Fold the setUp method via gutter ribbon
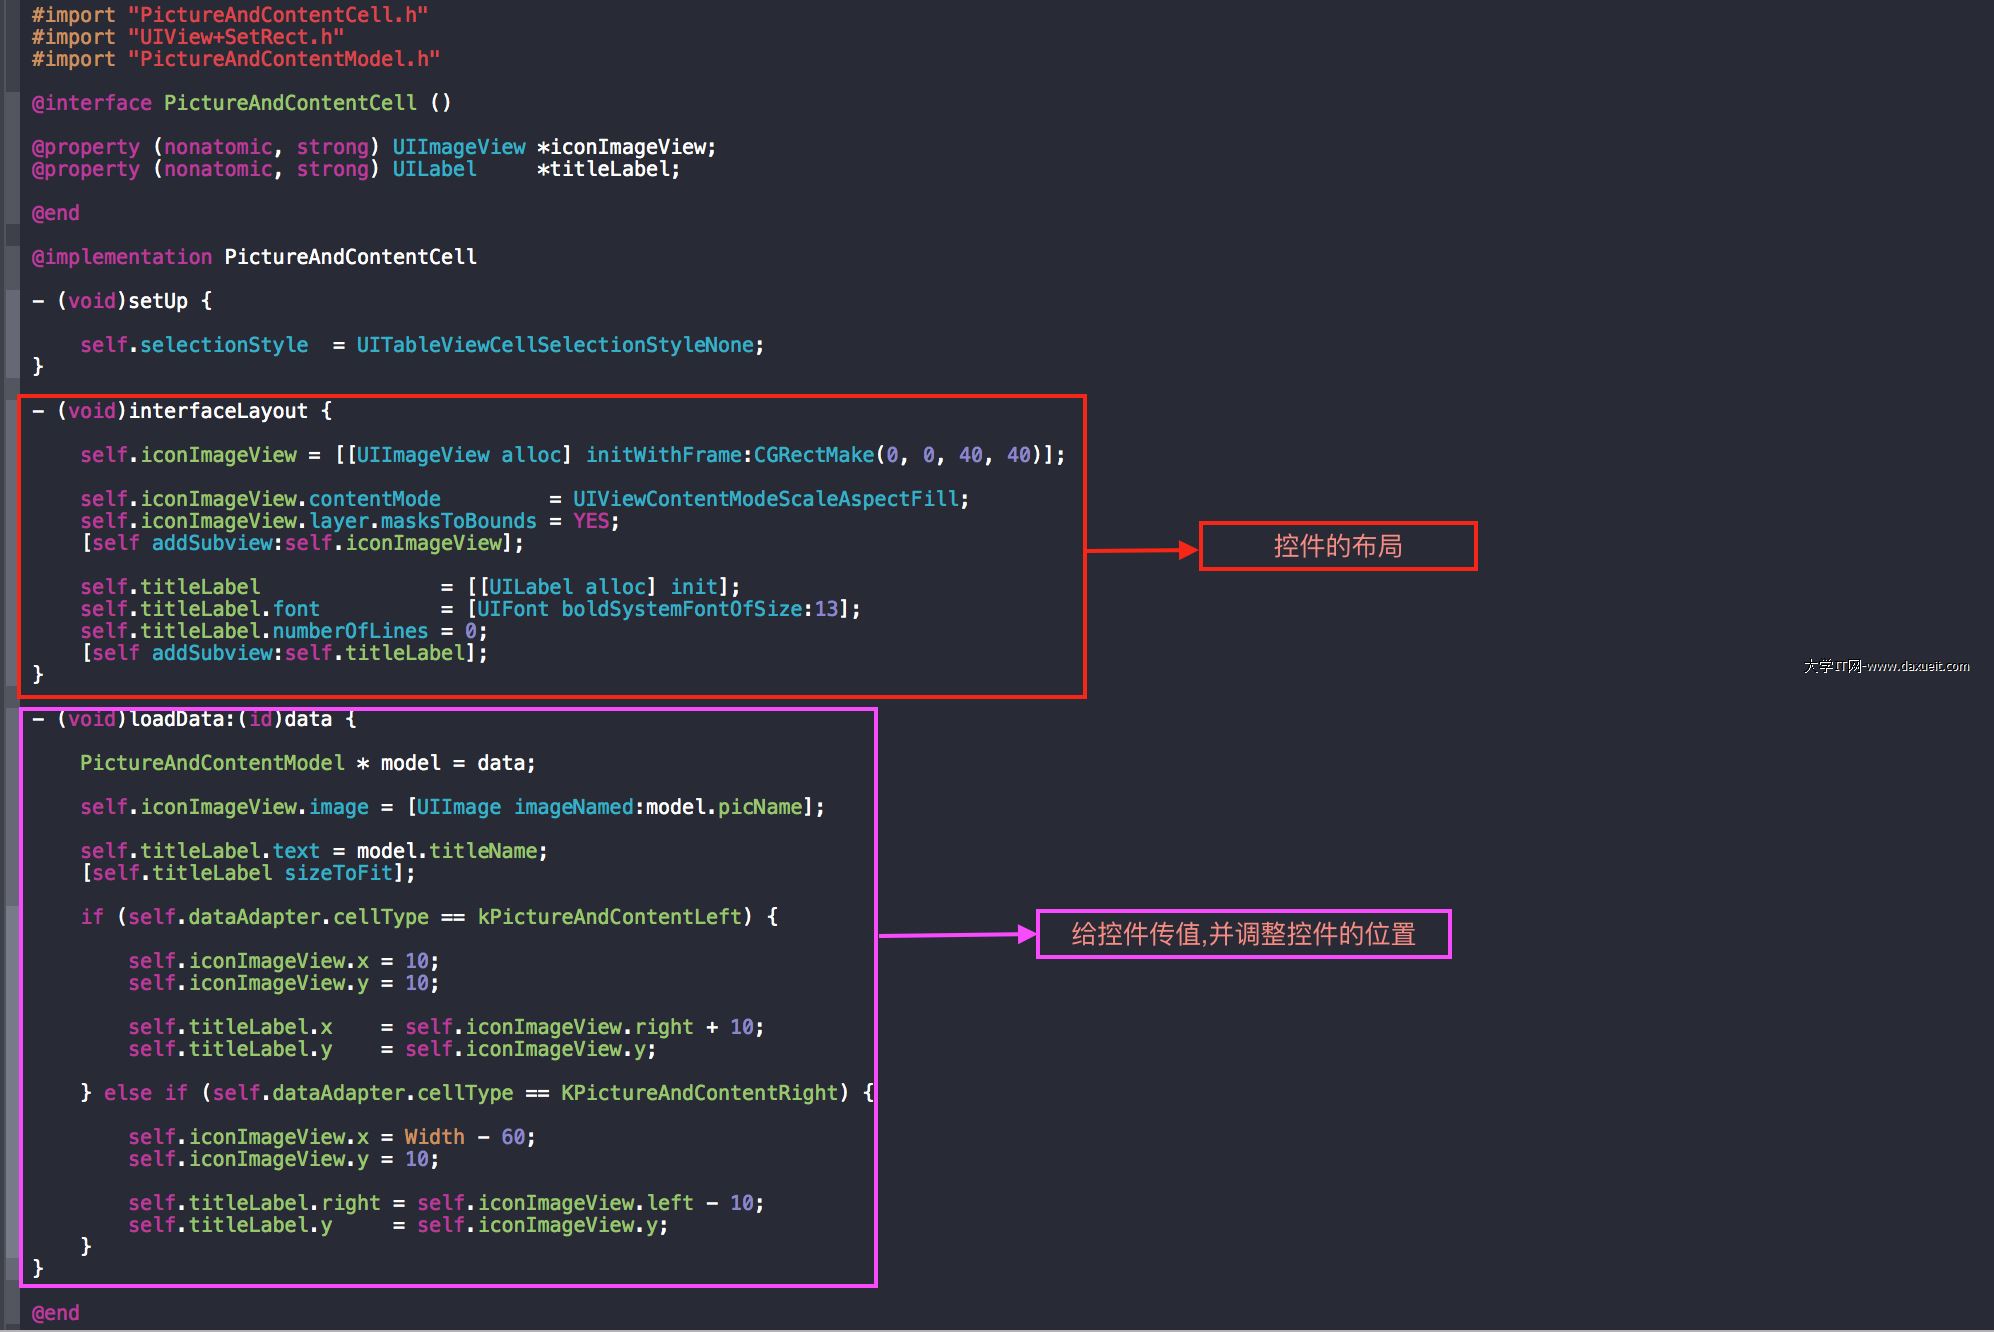Image resolution: width=1994 pixels, height=1332 pixels. 12,333
